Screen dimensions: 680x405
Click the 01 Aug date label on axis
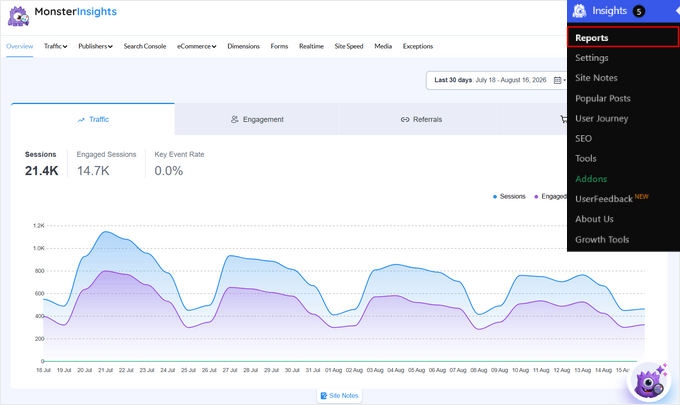333,370
